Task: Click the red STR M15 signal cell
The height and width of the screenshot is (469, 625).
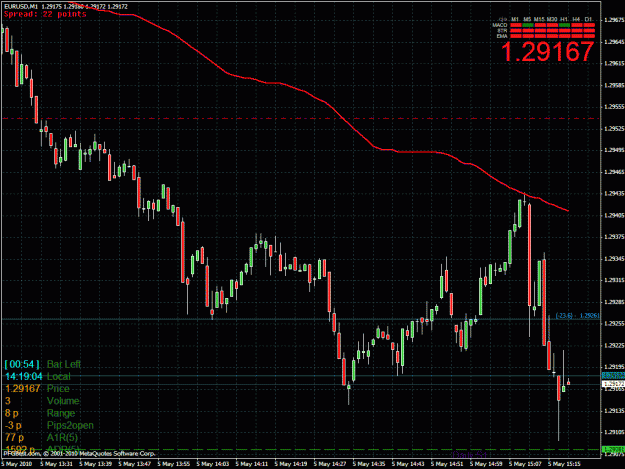Action: [x=540, y=31]
